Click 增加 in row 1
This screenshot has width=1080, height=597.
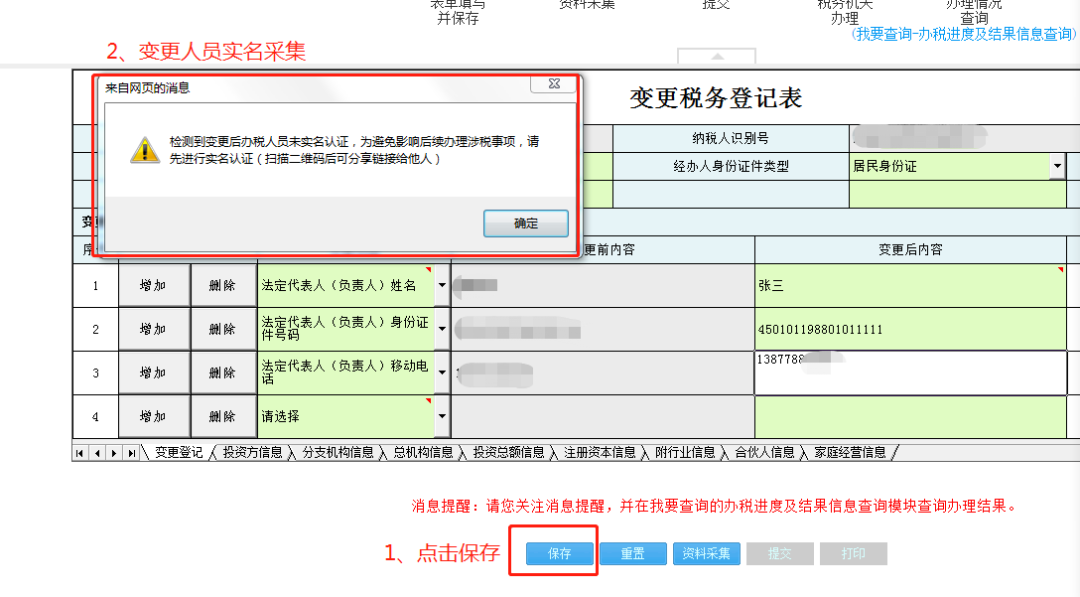point(154,285)
